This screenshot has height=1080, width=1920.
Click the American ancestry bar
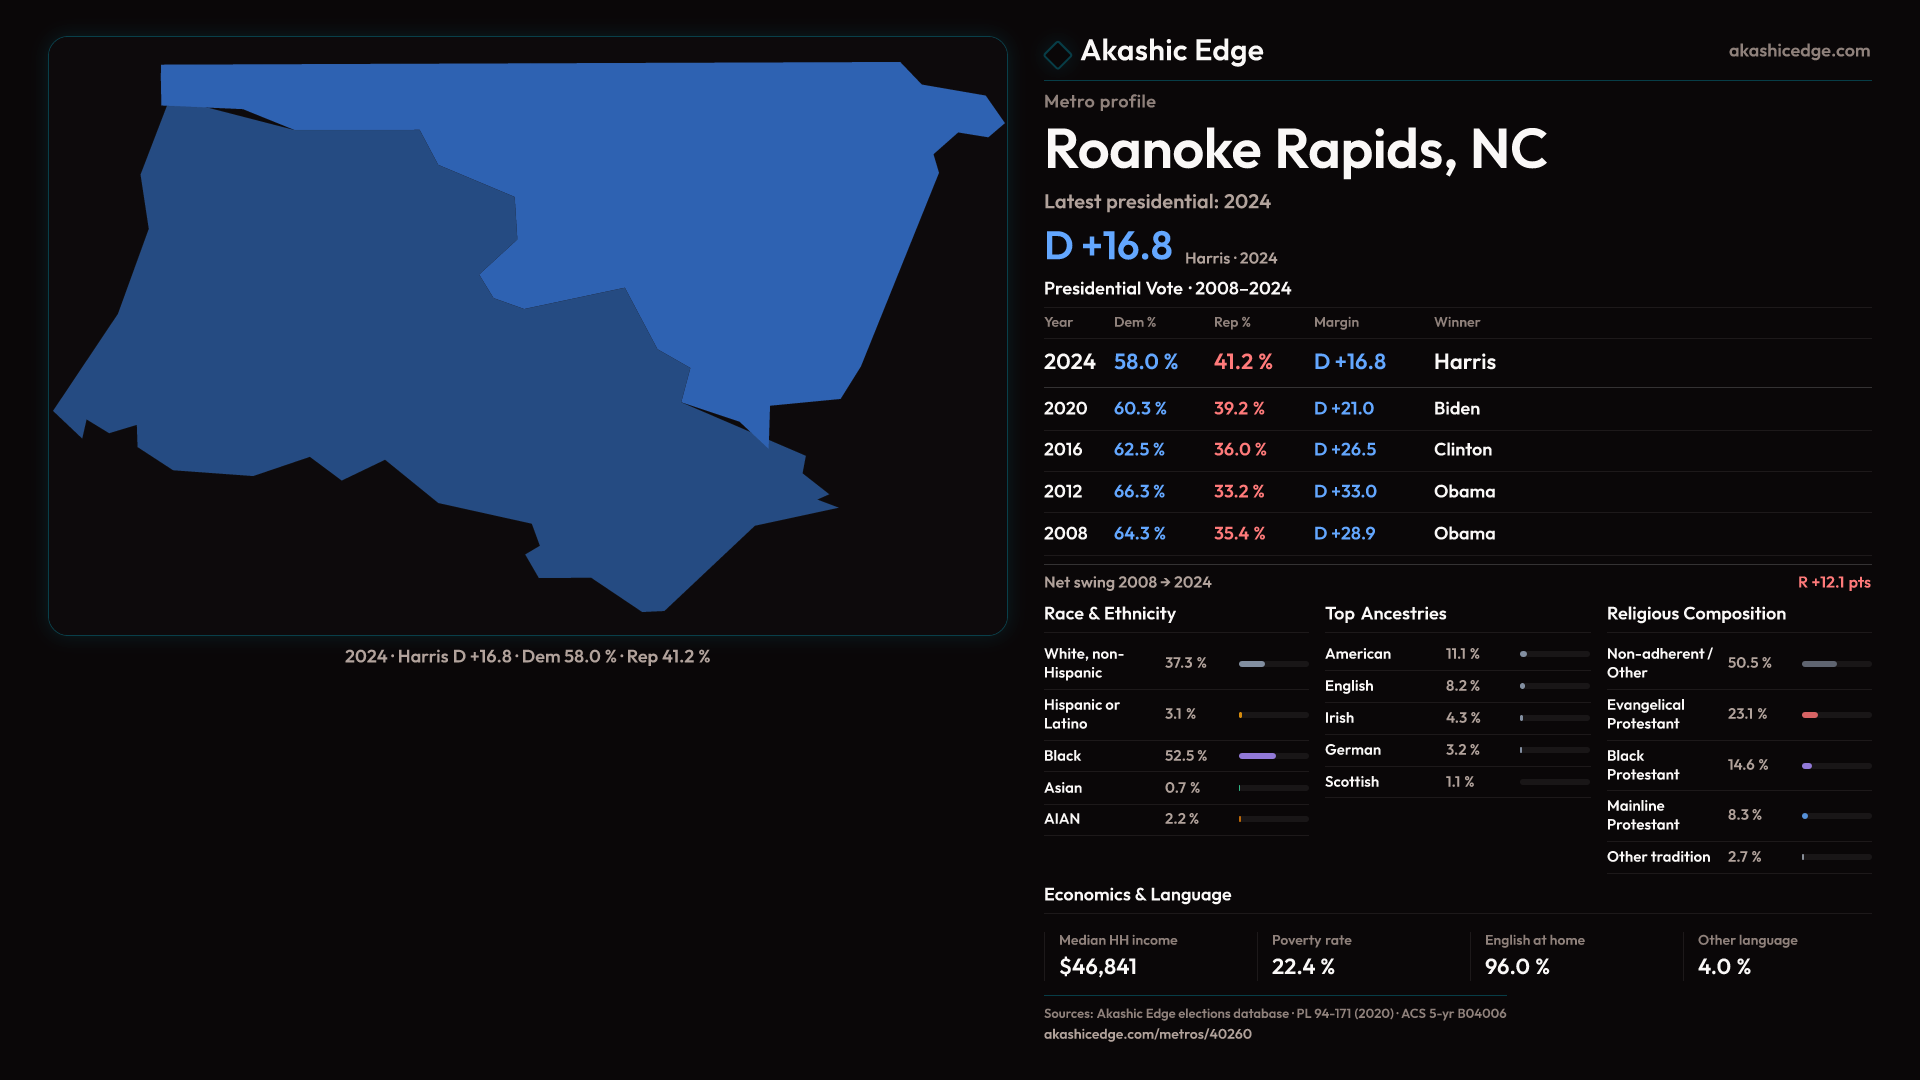coord(1524,654)
